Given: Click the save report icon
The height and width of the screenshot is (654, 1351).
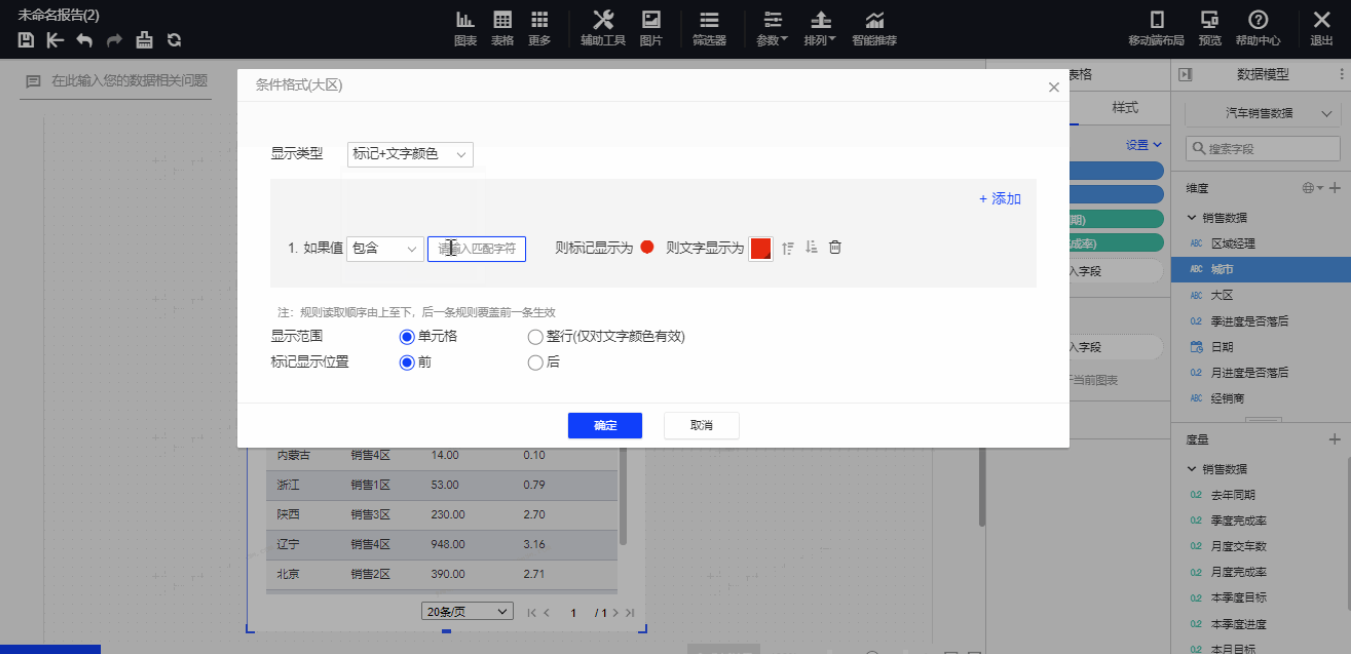Looking at the screenshot, I should (x=26, y=40).
